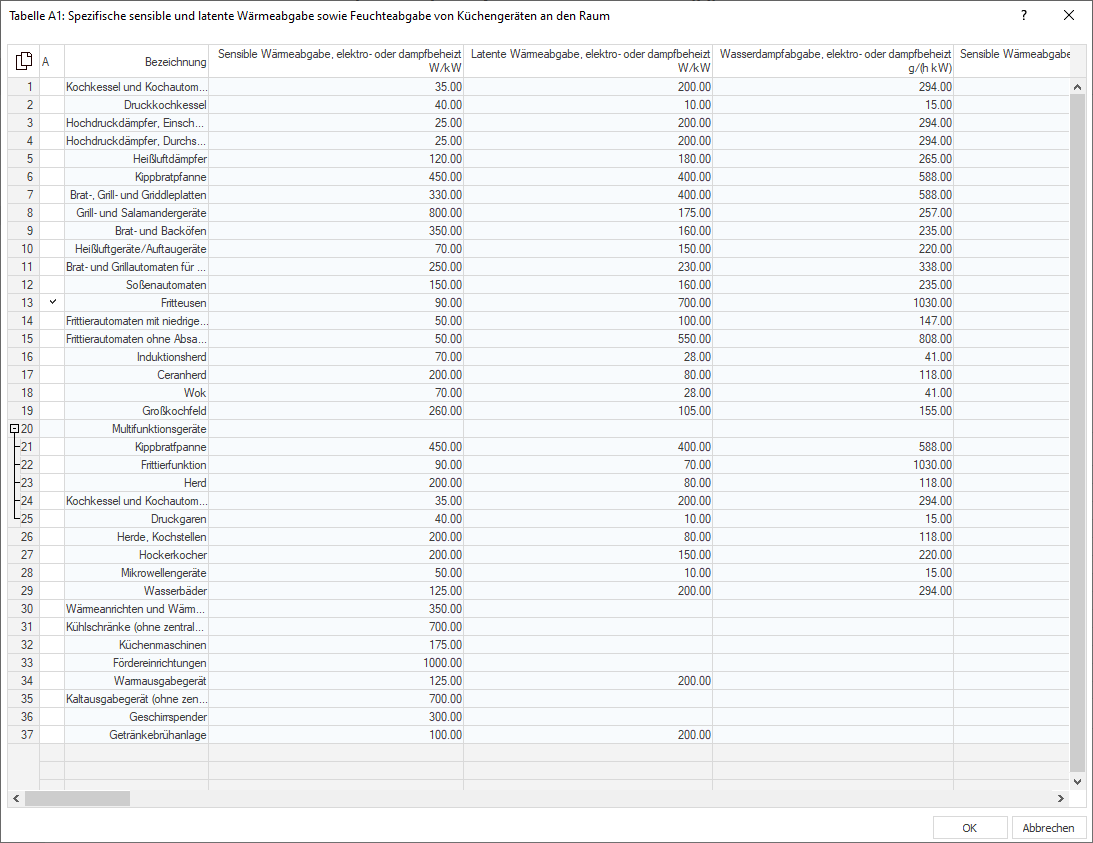
Task: Click the Bezeichnung column header
Action: (x=137, y=61)
